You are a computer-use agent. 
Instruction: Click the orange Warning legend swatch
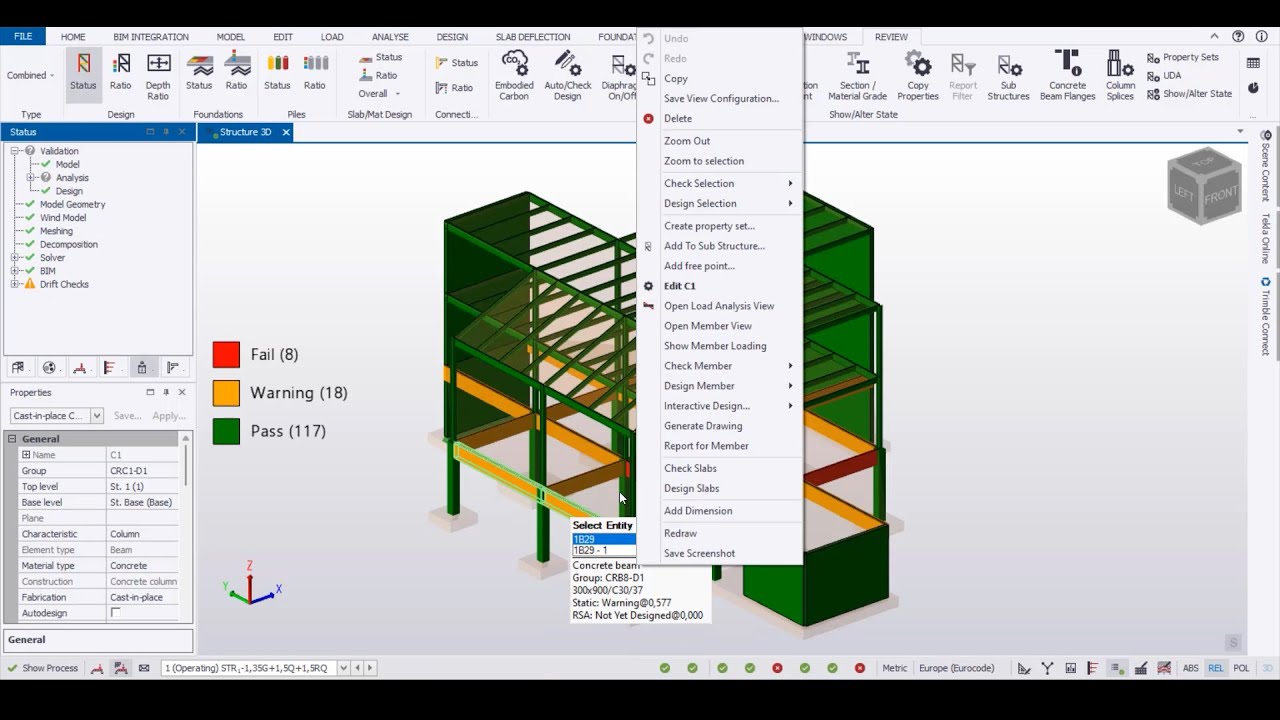click(x=226, y=393)
